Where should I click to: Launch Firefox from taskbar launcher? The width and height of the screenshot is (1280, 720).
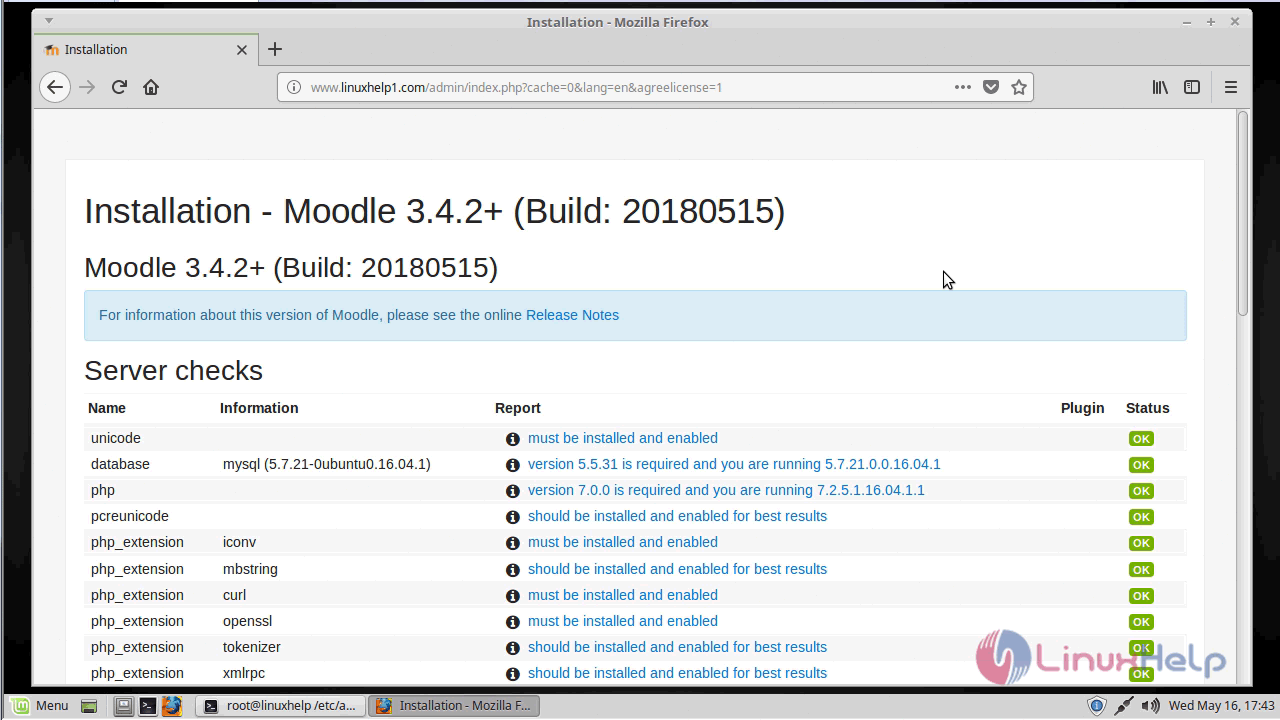tap(171, 706)
